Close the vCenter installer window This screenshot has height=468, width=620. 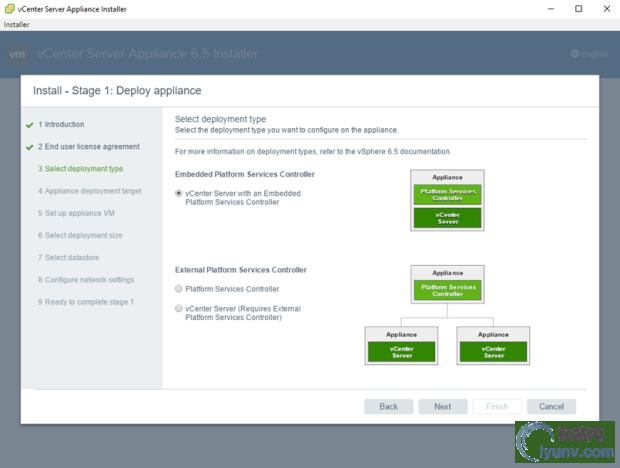click(607, 9)
